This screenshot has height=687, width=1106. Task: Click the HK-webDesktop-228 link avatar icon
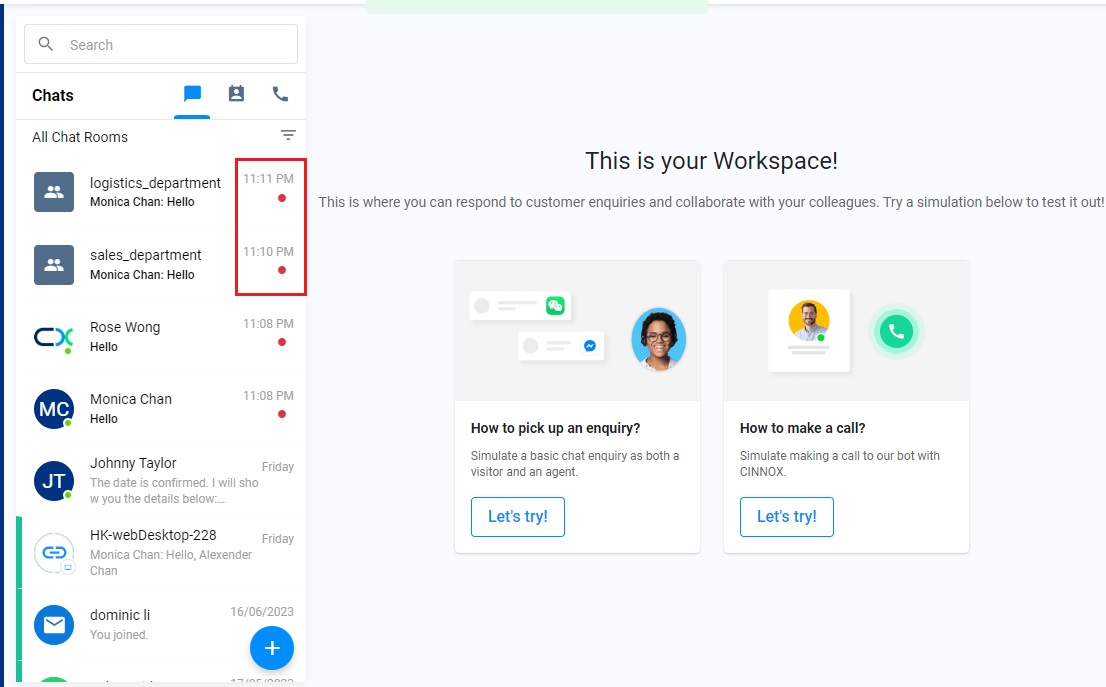point(54,553)
